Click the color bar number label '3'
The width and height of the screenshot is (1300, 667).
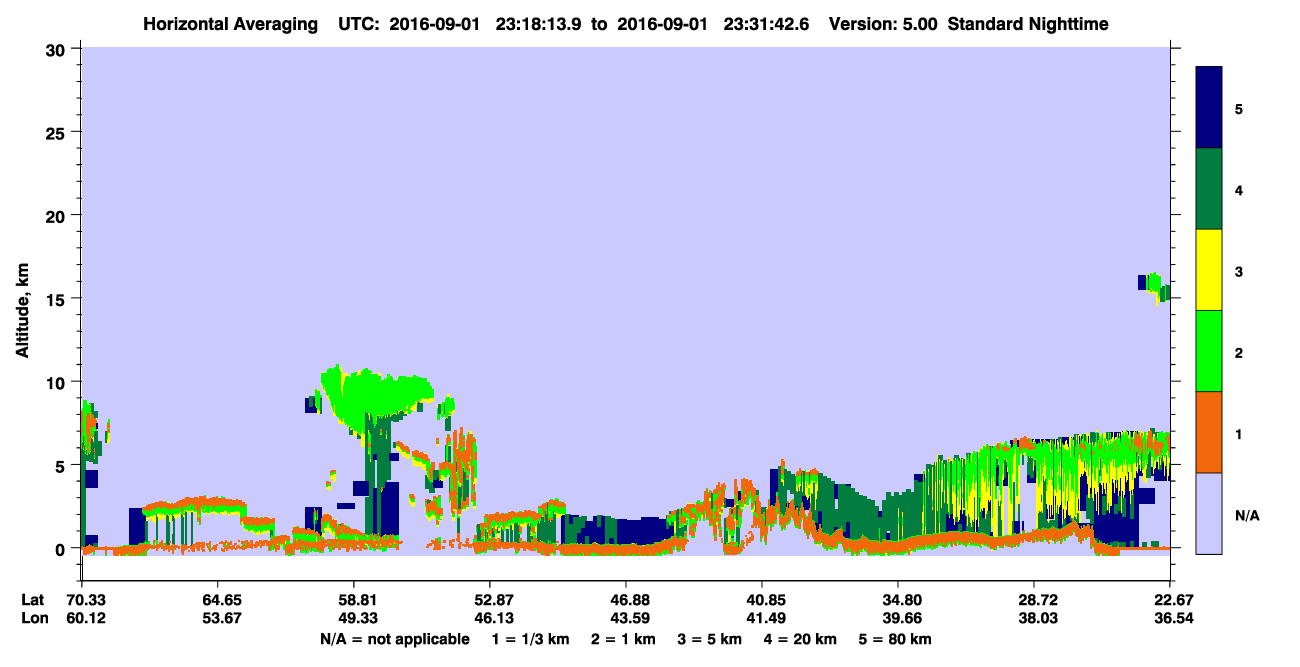coord(1239,270)
